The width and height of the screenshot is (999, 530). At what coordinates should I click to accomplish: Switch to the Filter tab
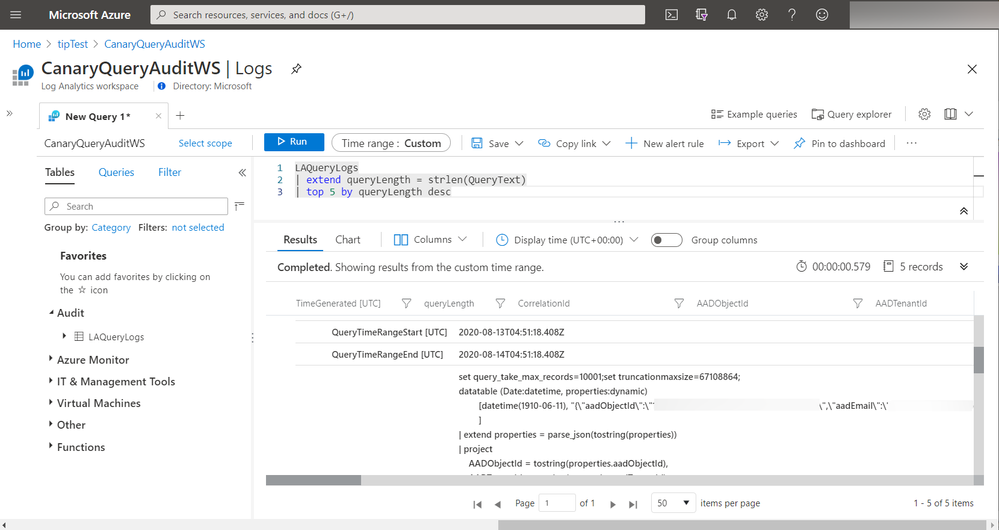point(169,172)
